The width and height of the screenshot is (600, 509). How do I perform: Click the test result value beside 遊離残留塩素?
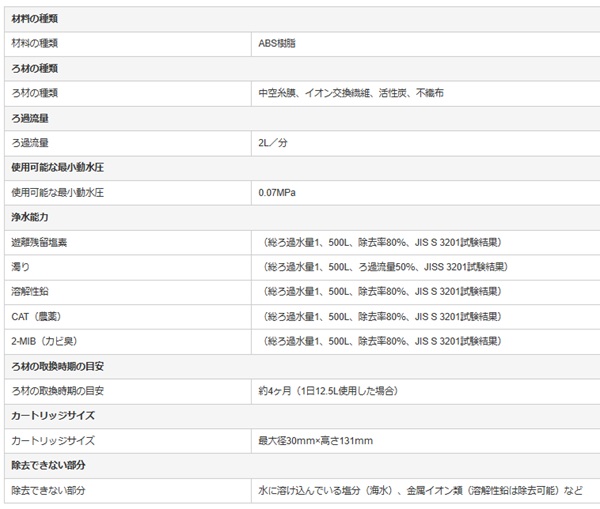(x=383, y=242)
